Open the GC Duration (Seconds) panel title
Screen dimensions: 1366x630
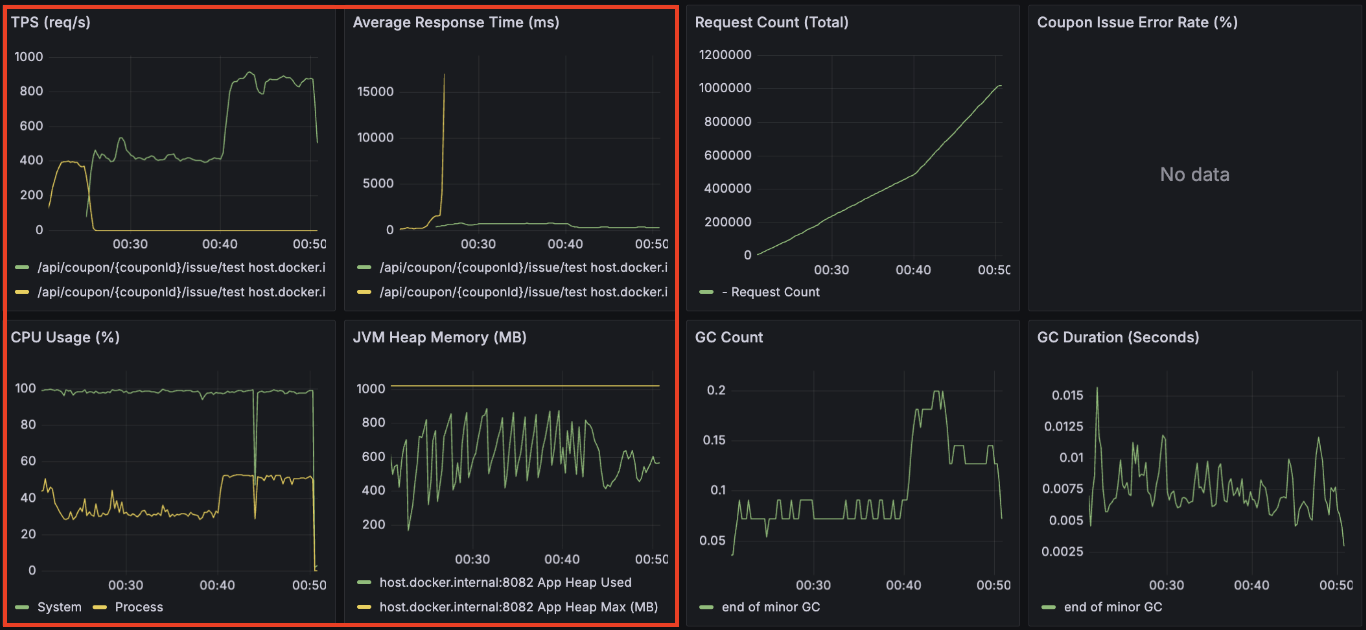(x=1118, y=337)
